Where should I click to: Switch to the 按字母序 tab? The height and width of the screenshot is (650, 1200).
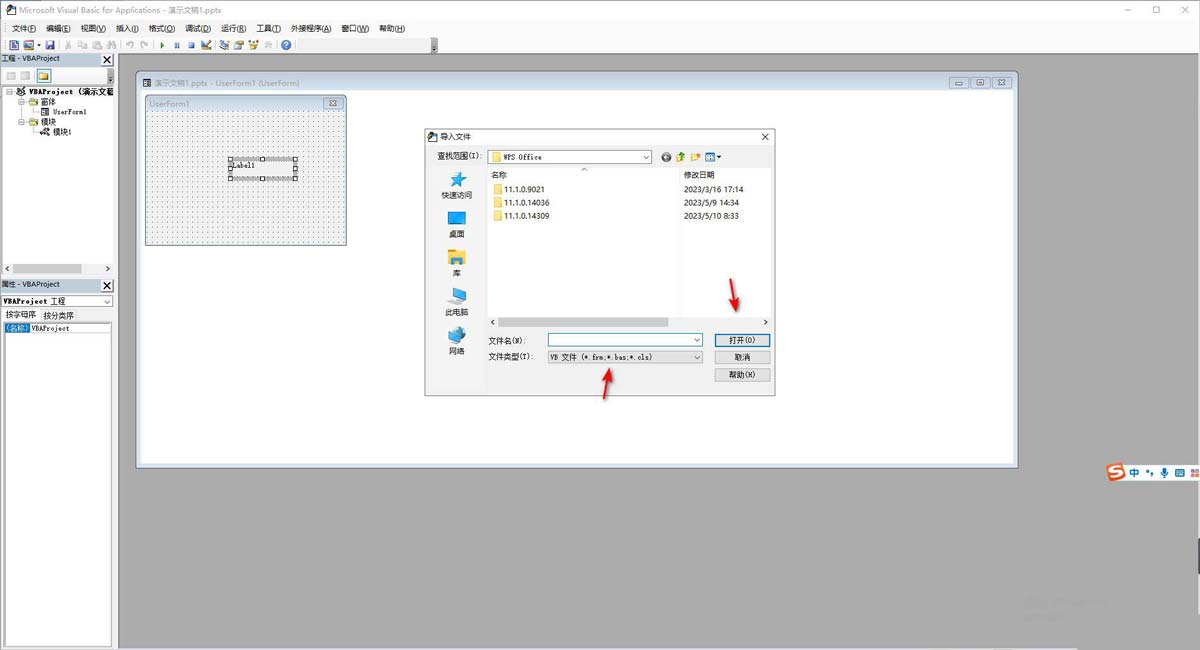point(21,315)
